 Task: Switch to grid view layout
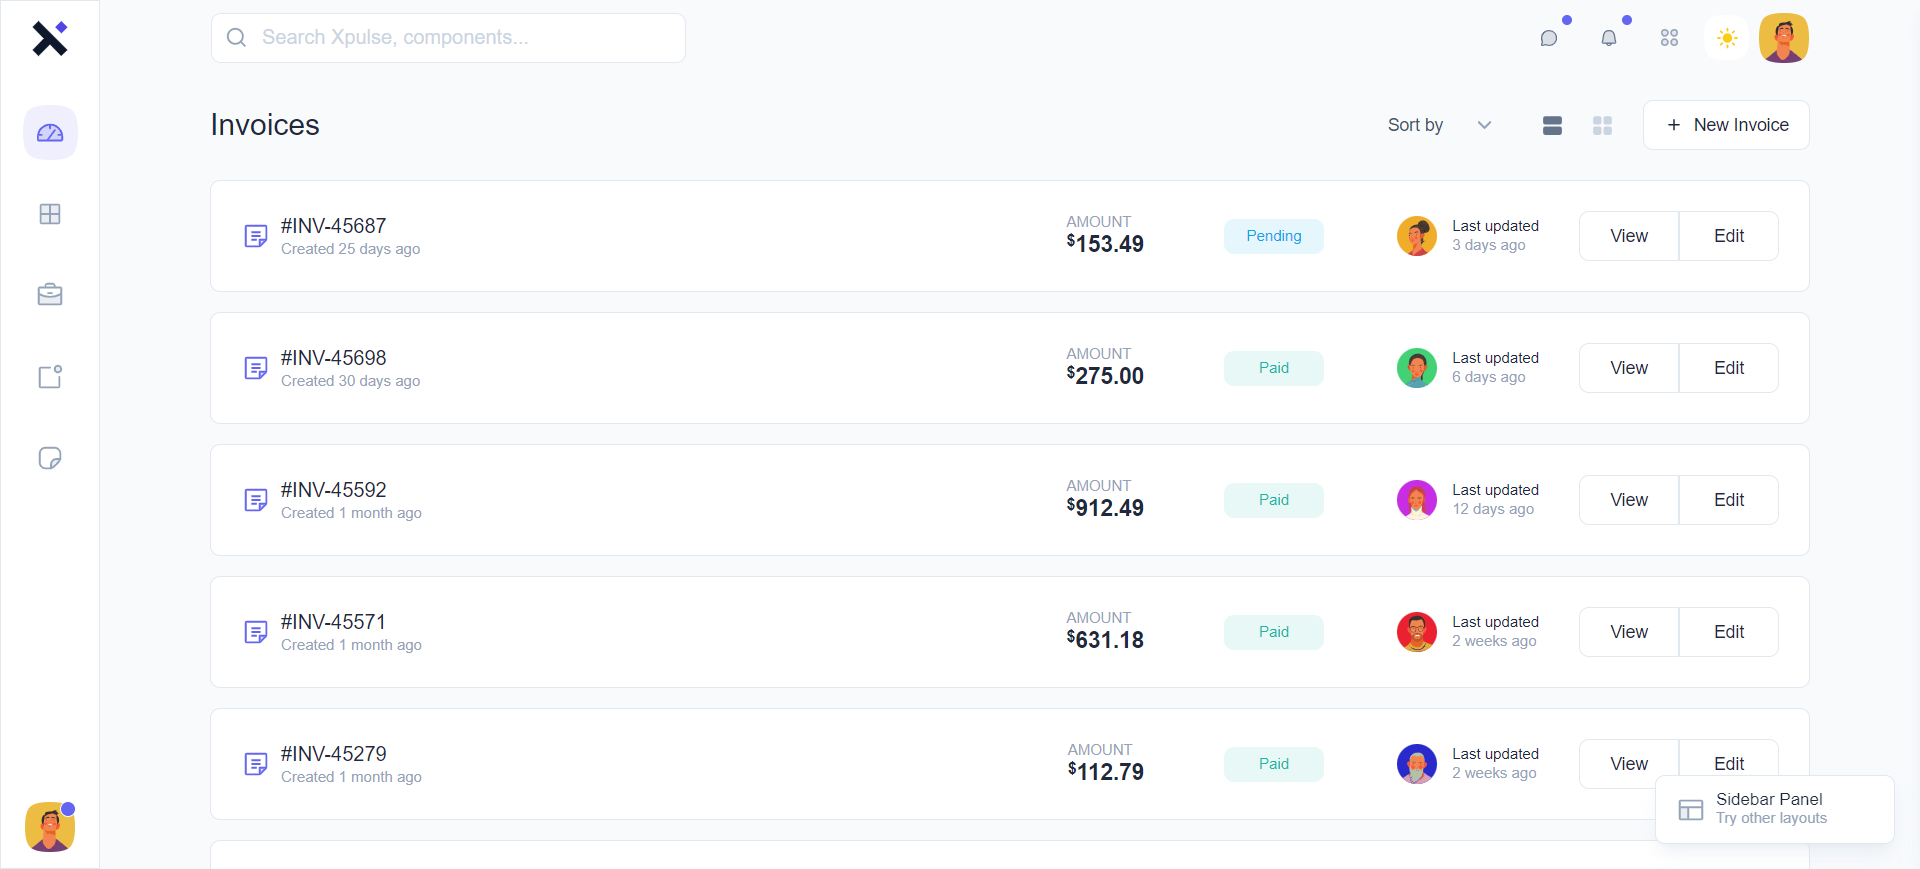coord(1602,125)
